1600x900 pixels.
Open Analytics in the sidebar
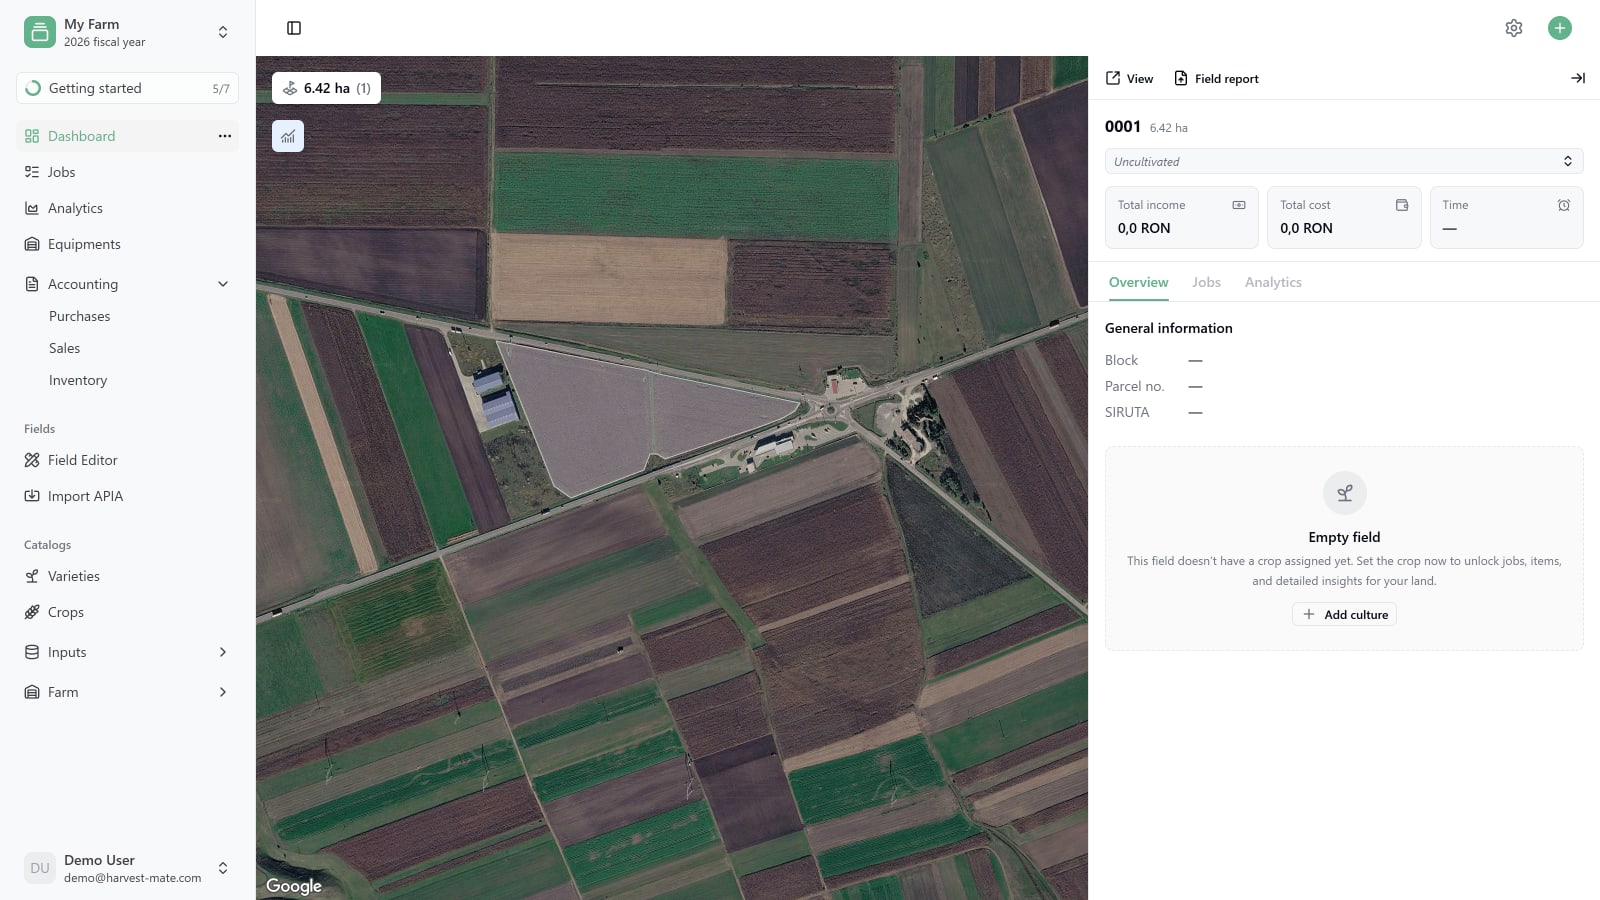[x=128, y=208]
